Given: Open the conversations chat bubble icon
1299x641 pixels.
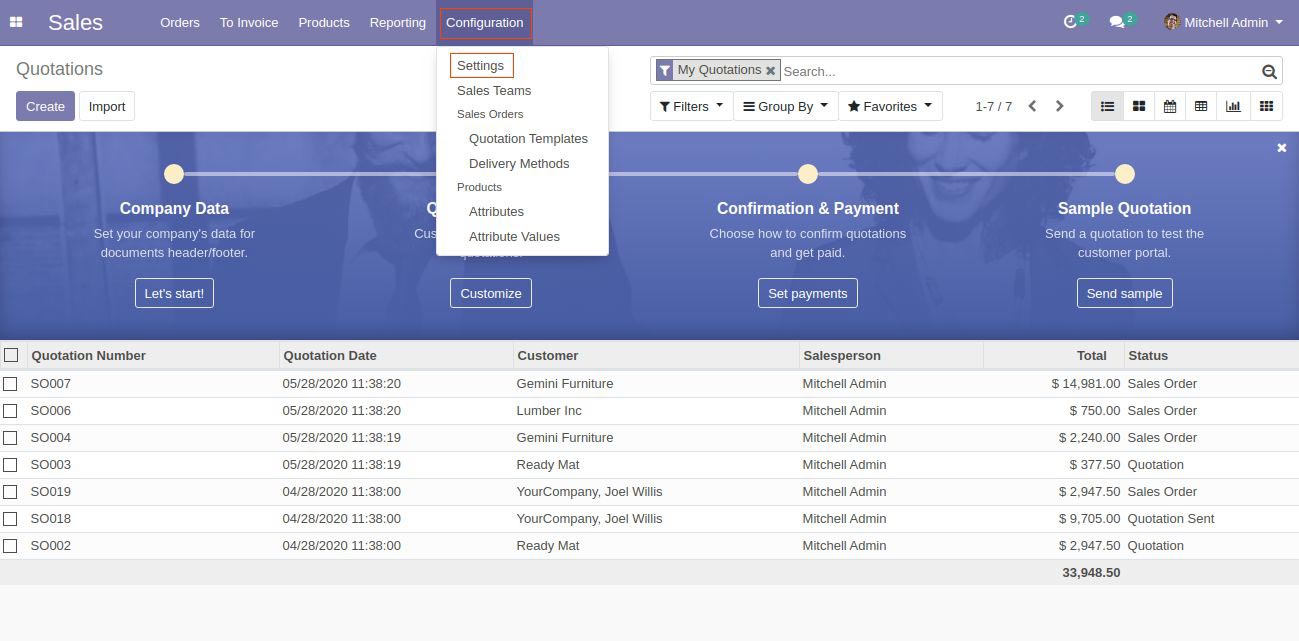Looking at the screenshot, I should click(1117, 22).
